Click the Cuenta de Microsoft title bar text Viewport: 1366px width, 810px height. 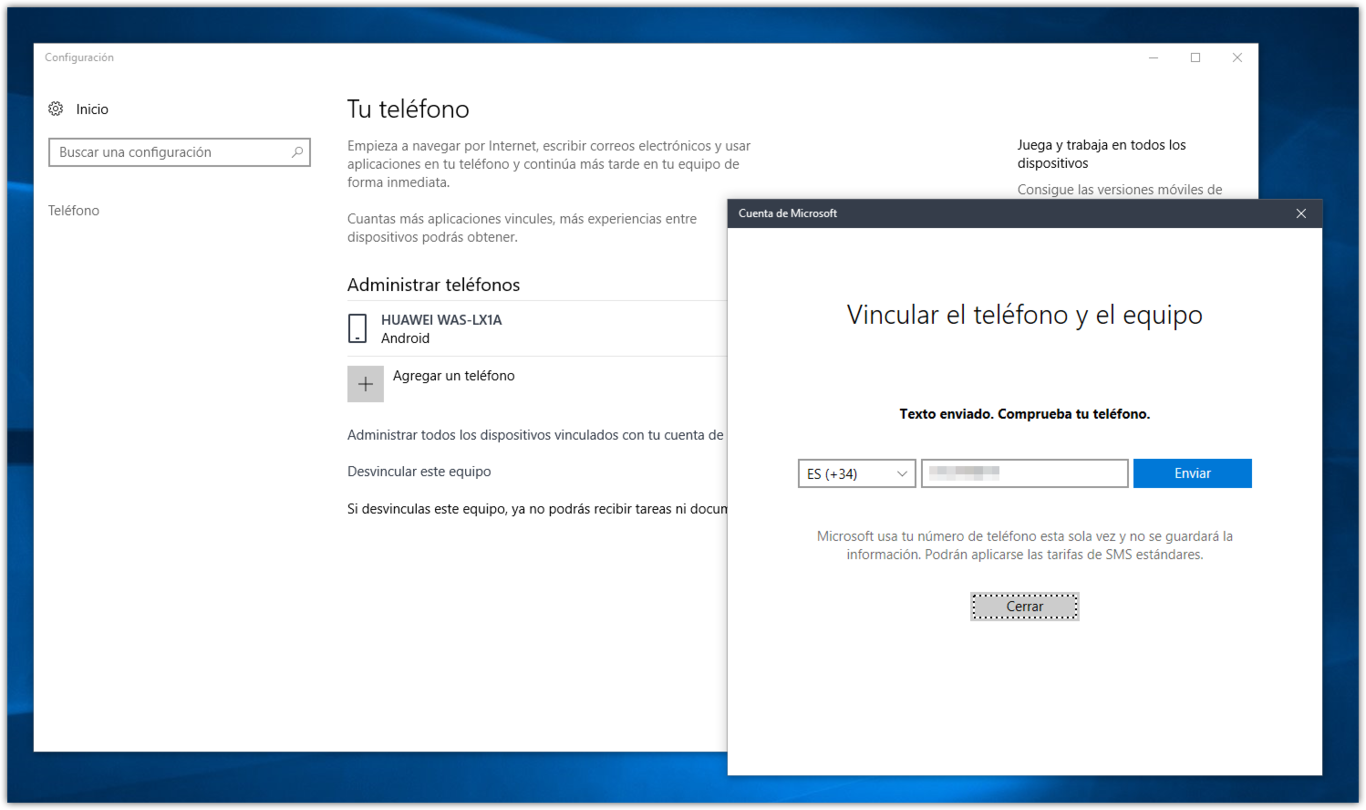pyautogui.click(x=788, y=213)
